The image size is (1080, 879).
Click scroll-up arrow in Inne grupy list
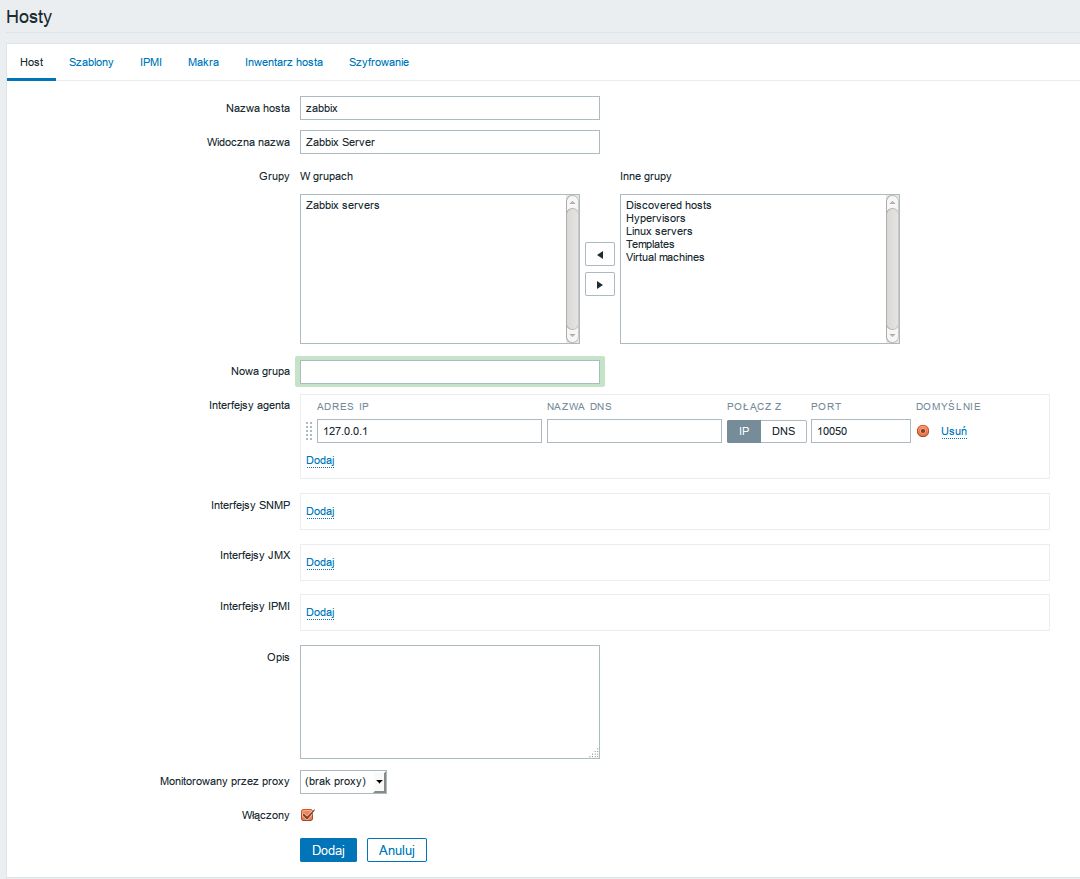(x=893, y=203)
